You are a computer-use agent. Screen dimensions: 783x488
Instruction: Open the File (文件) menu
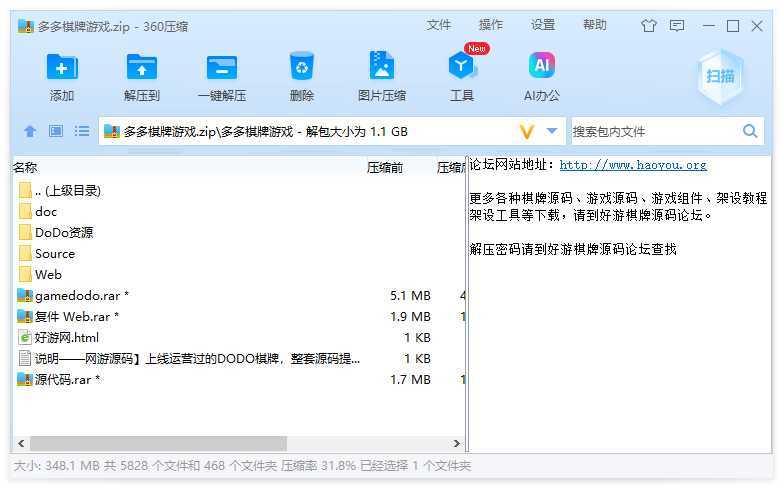(x=439, y=25)
